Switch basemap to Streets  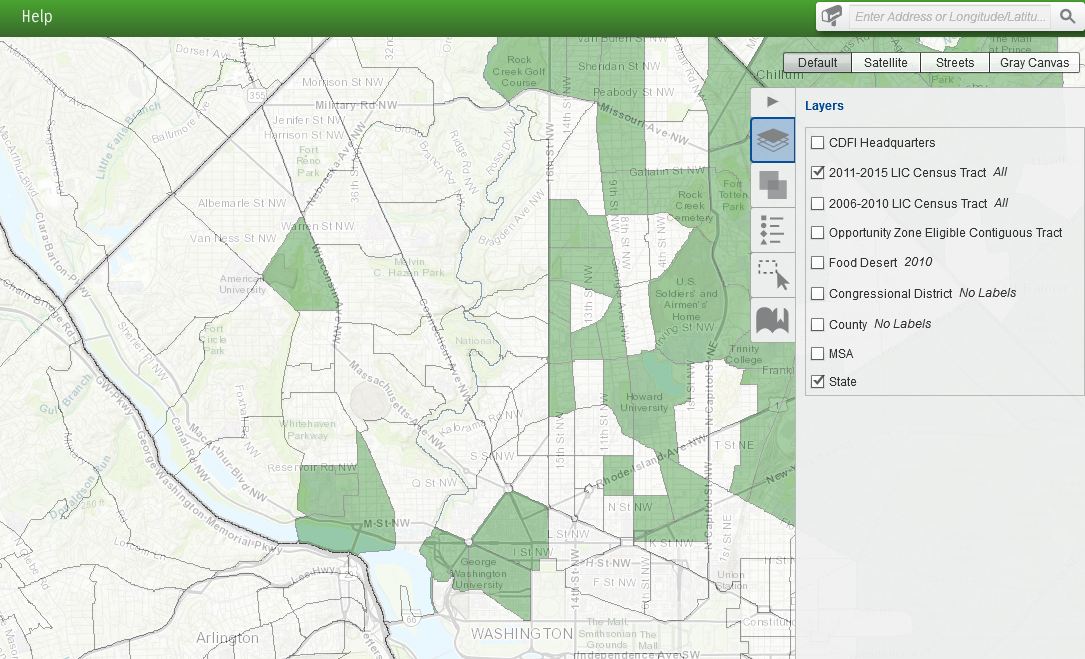pyautogui.click(x=955, y=63)
